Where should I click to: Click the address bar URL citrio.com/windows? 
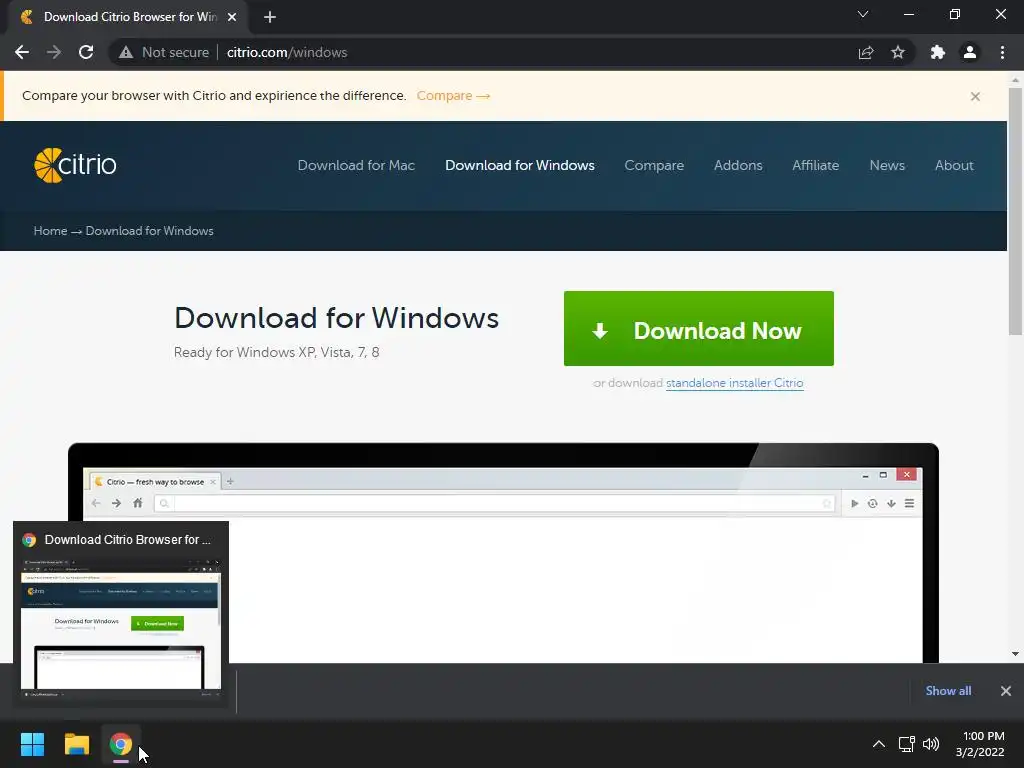point(287,52)
